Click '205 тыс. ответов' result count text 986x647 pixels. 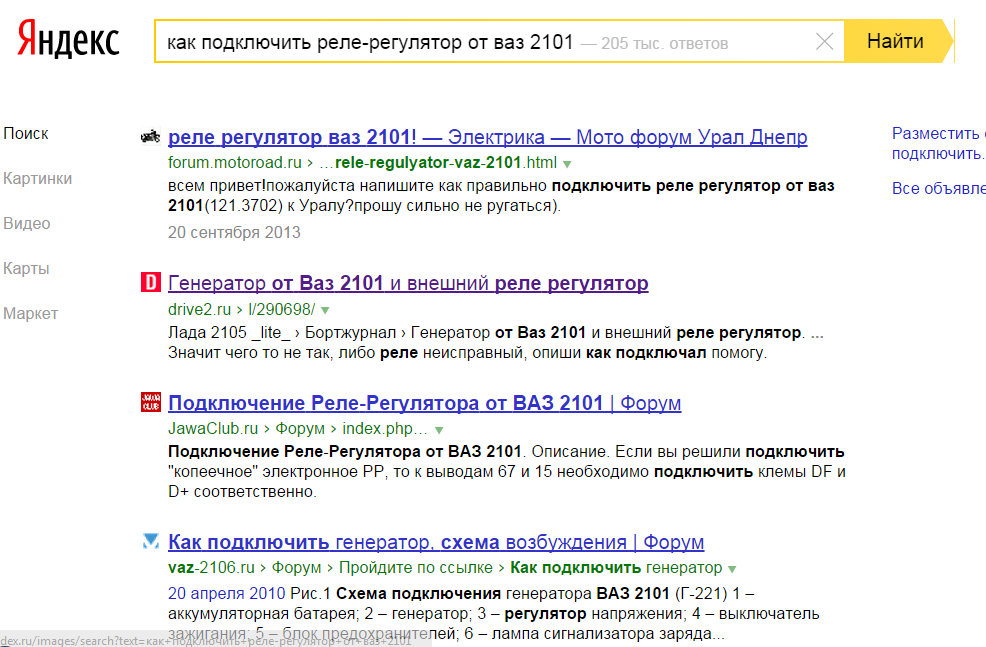[x=664, y=43]
